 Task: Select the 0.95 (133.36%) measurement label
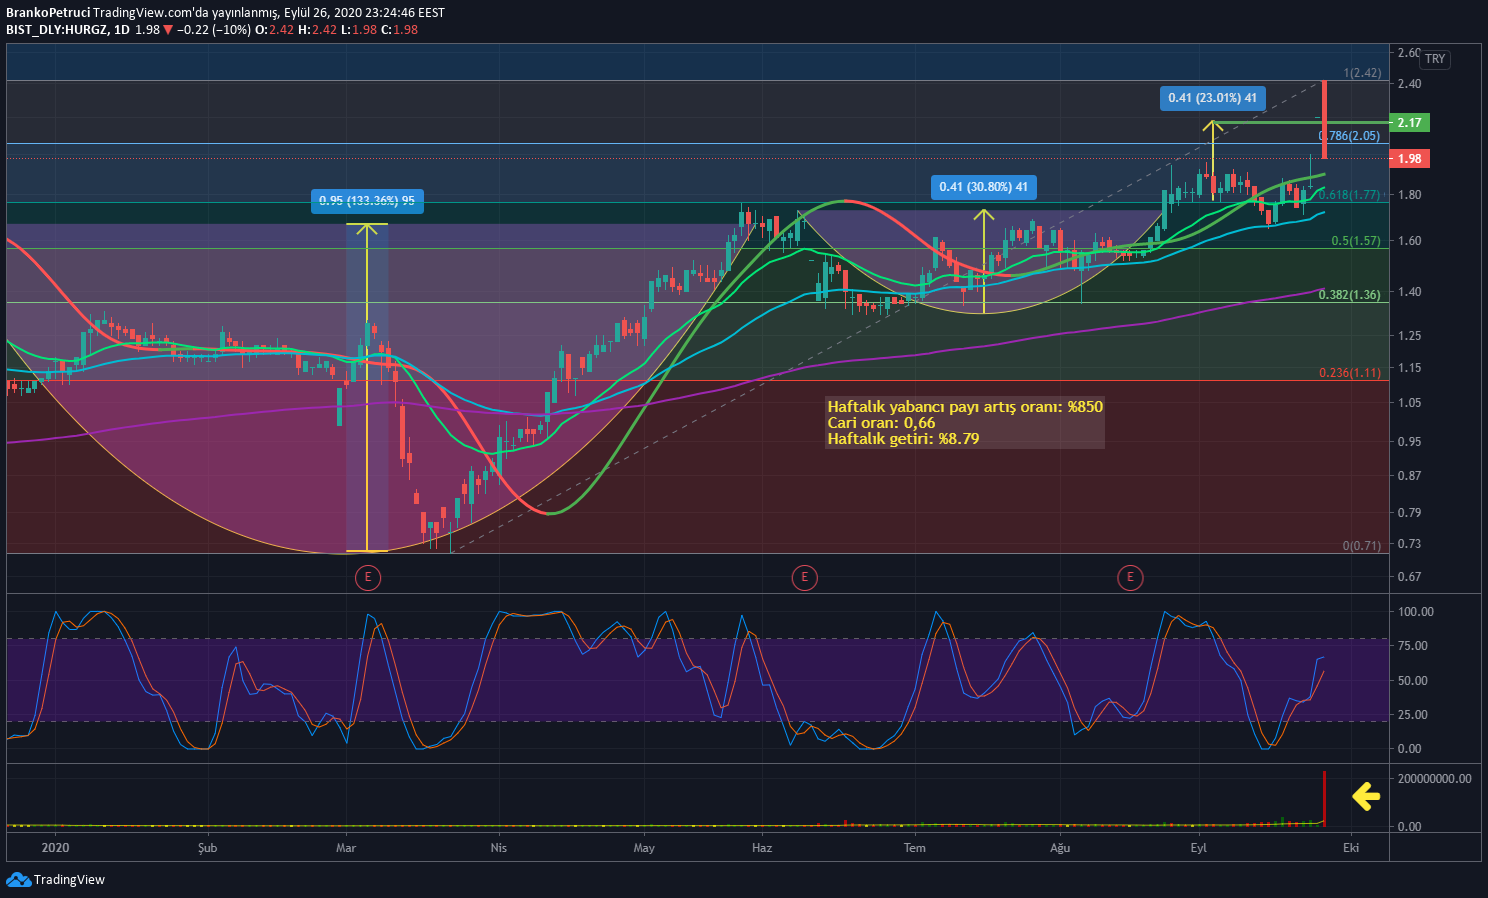click(x=367, y=201)
